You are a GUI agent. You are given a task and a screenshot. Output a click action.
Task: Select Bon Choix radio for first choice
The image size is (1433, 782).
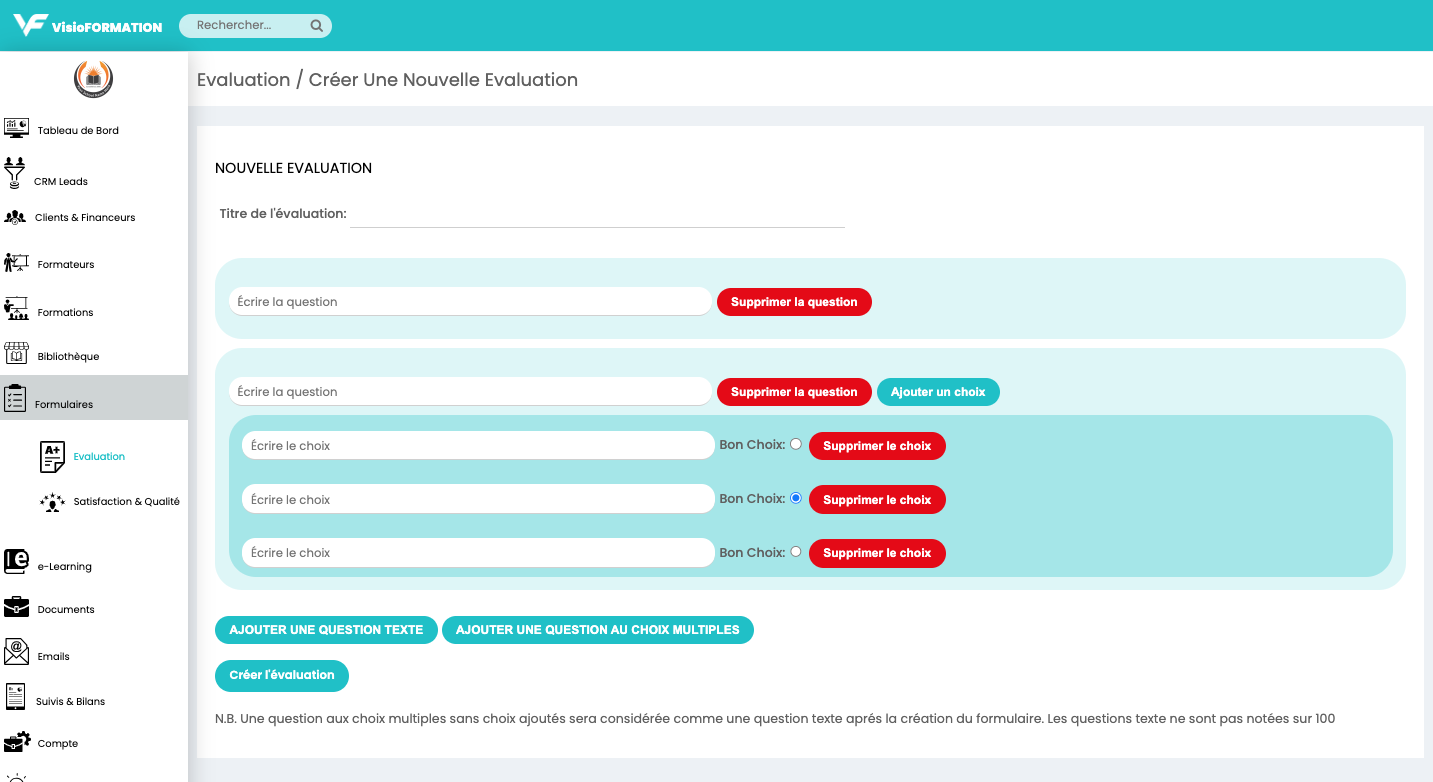[x=796, y=444]
